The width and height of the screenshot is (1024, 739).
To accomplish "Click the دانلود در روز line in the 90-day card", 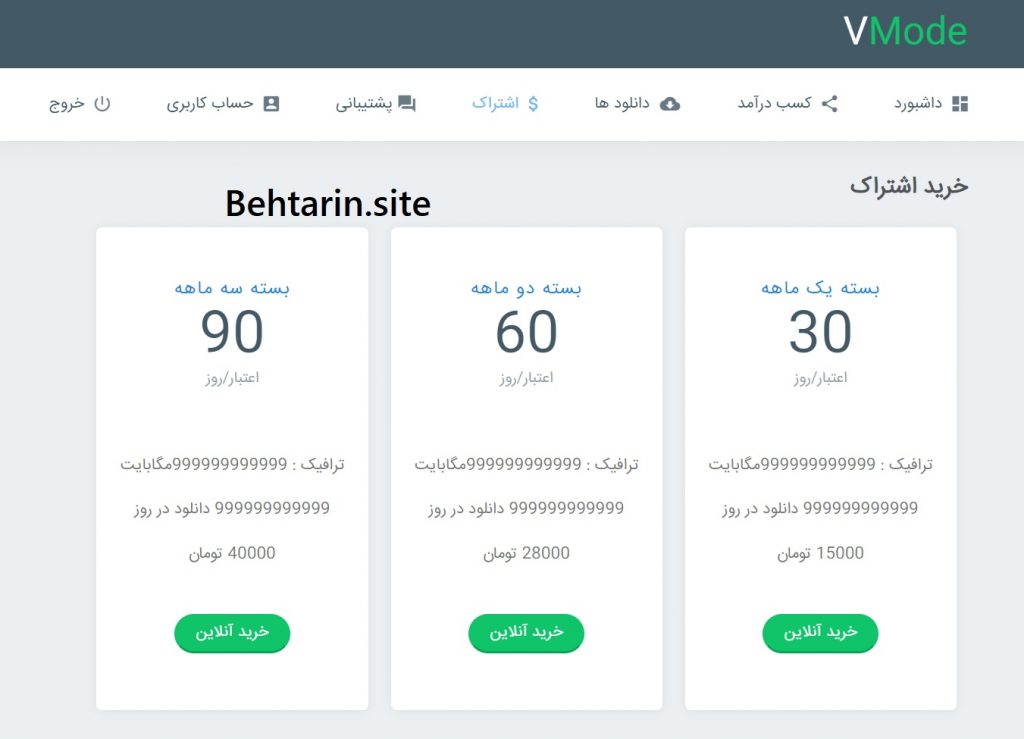I will click(x=232, y=508).
